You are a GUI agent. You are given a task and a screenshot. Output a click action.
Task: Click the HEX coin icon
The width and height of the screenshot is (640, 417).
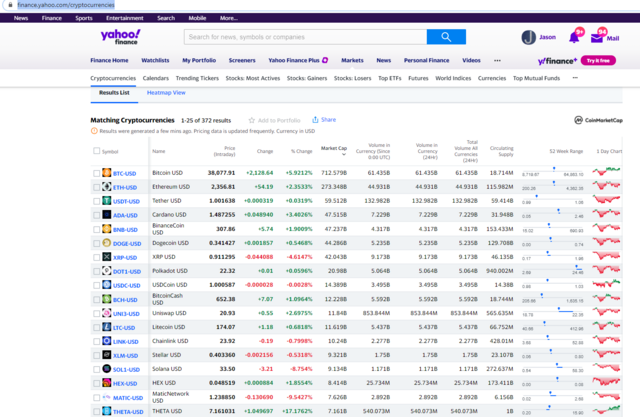tap(107, 383)
